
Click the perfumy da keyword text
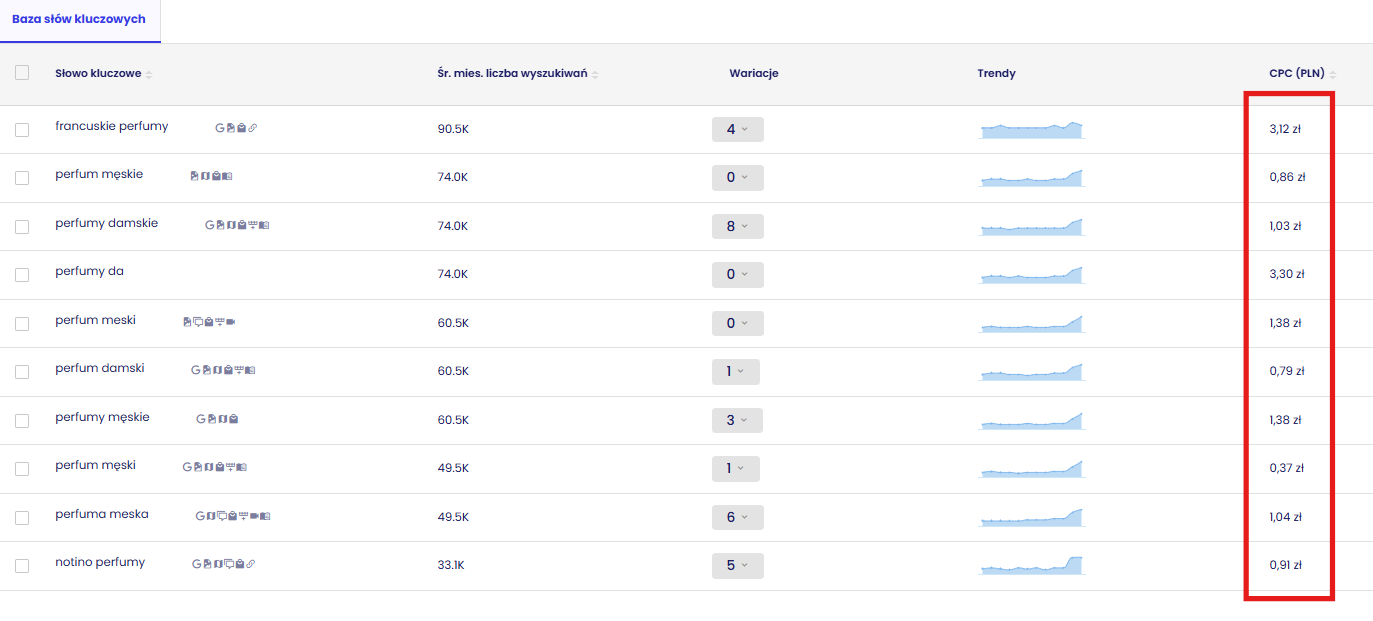[x=90, y=272]
